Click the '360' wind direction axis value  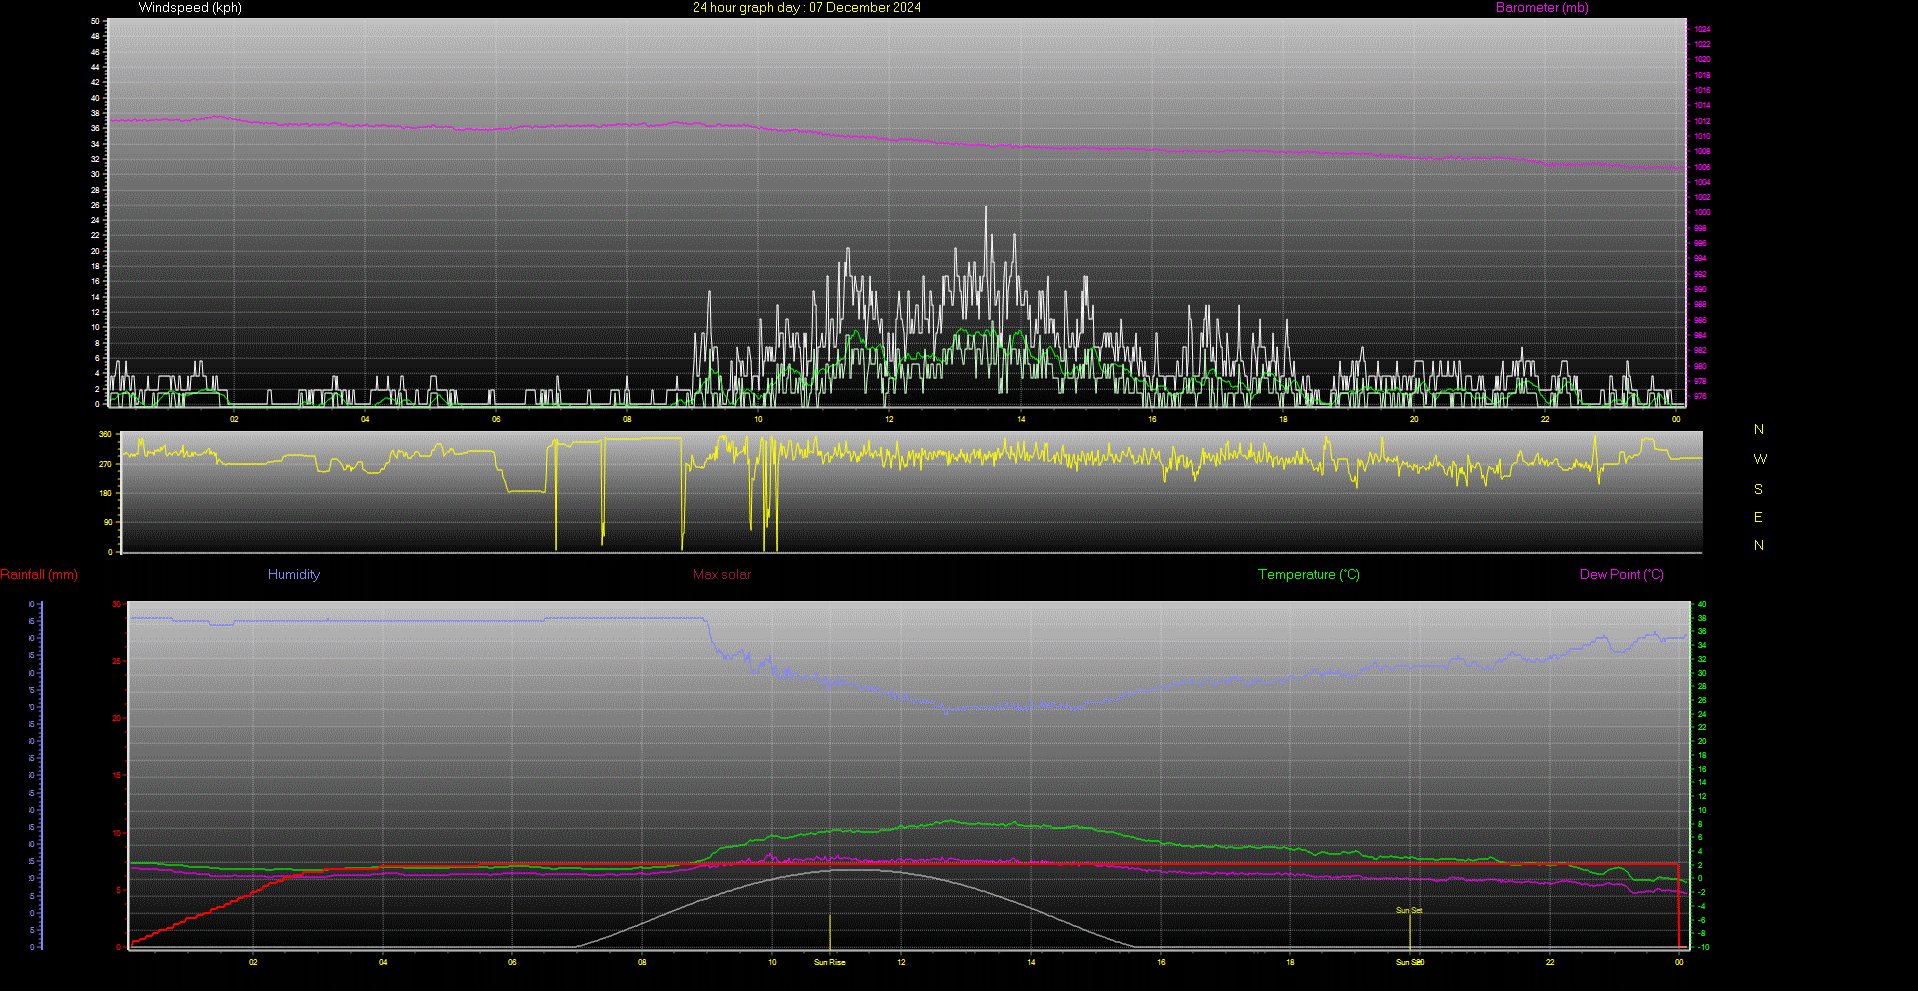[x=105, y=435]
